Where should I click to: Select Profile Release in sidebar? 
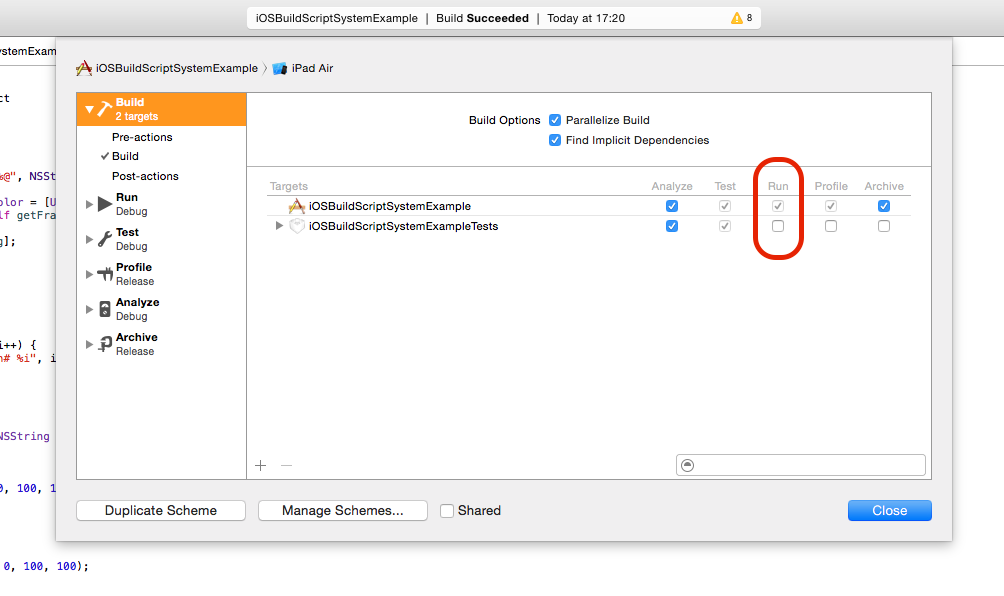161,274
